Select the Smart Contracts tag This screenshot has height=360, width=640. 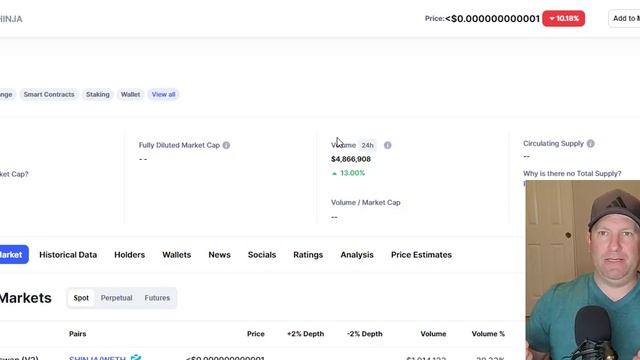point(49,94)
